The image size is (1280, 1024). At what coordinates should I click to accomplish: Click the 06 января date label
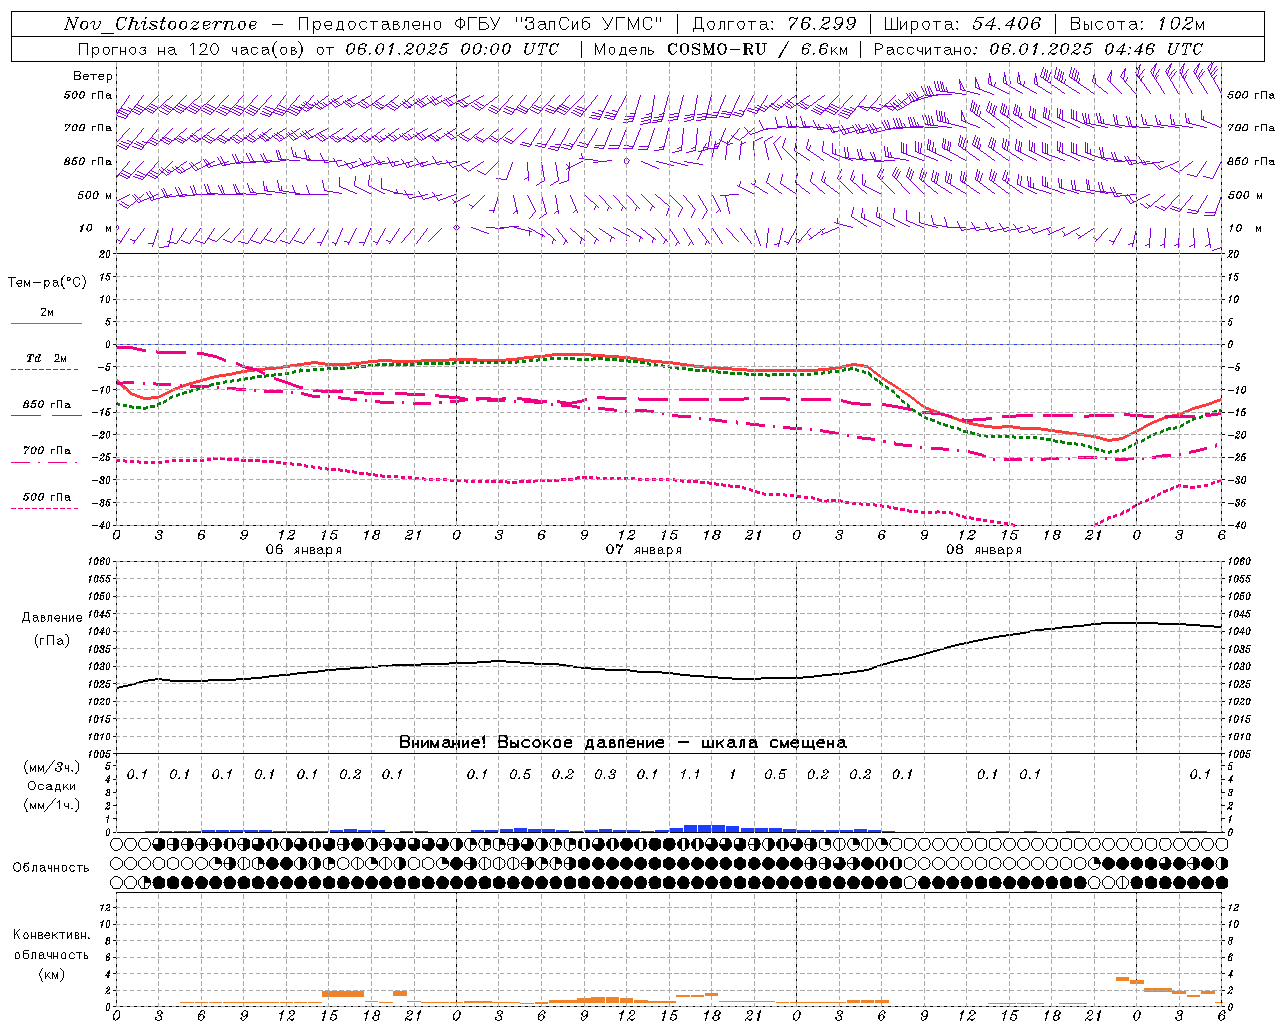point(303,550)
